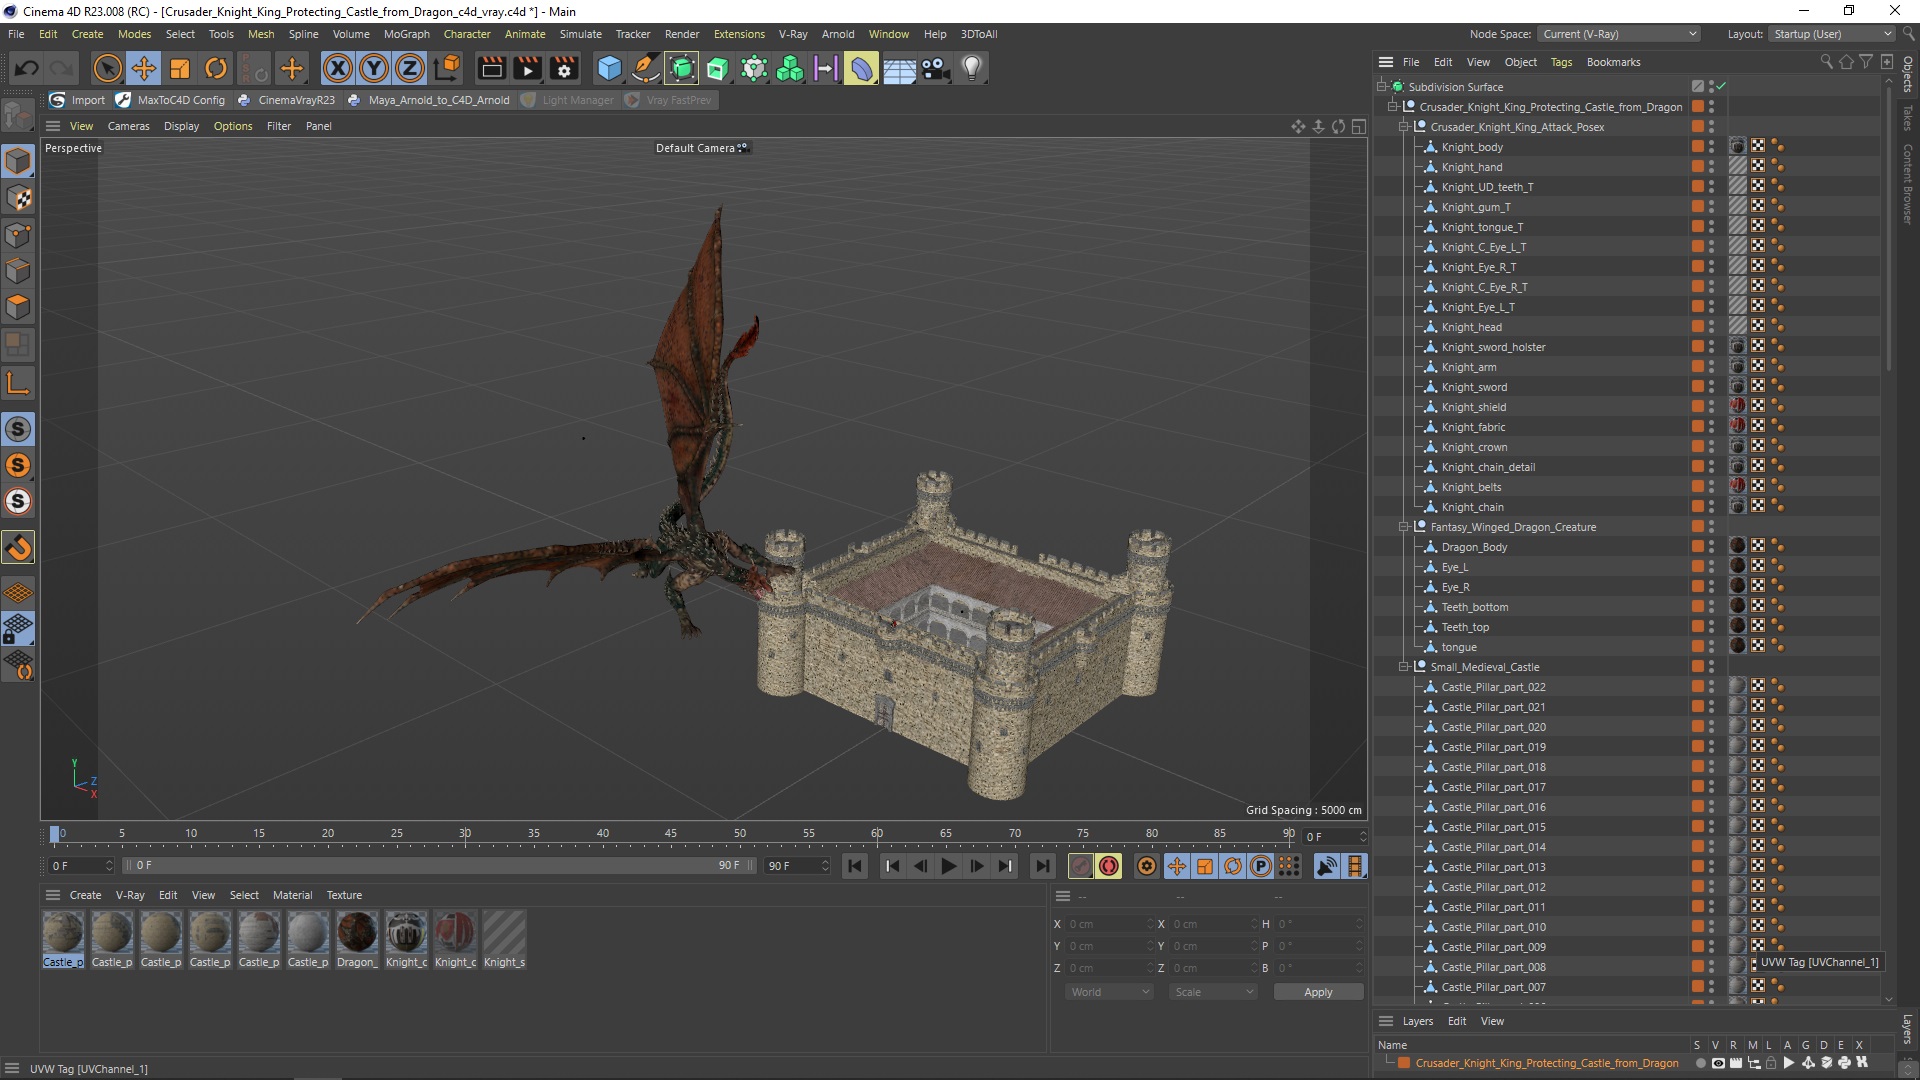
Task: Click the Undo arrow icon
Action: (27, 68)
